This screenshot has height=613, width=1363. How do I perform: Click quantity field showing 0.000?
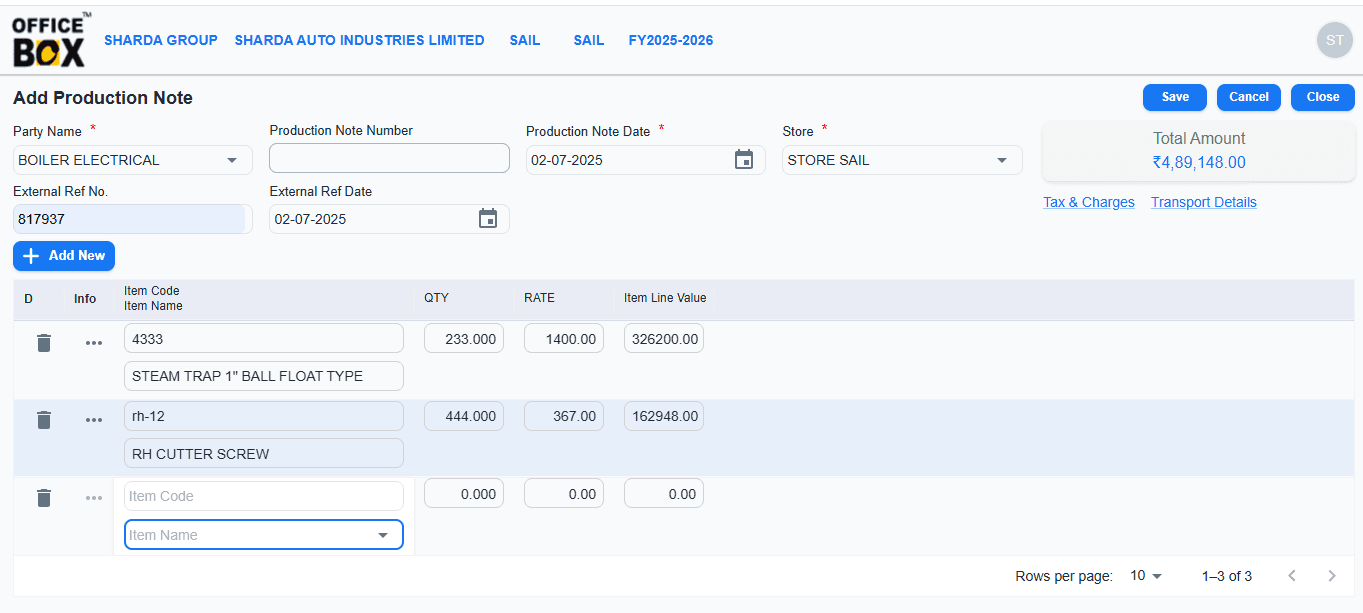[464, 493]
